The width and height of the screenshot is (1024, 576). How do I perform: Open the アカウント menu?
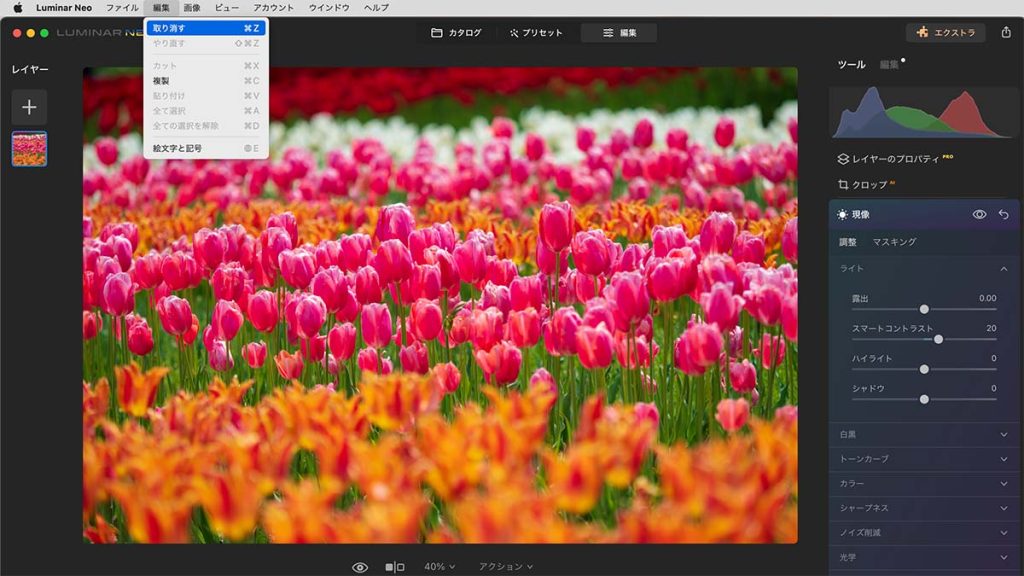[x=274, y=8]
